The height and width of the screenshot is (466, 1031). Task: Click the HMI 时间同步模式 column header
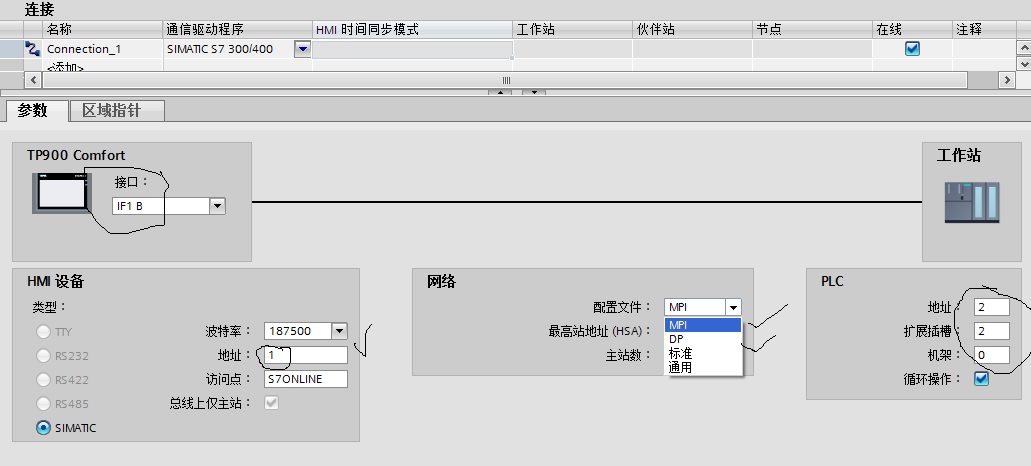412,30
